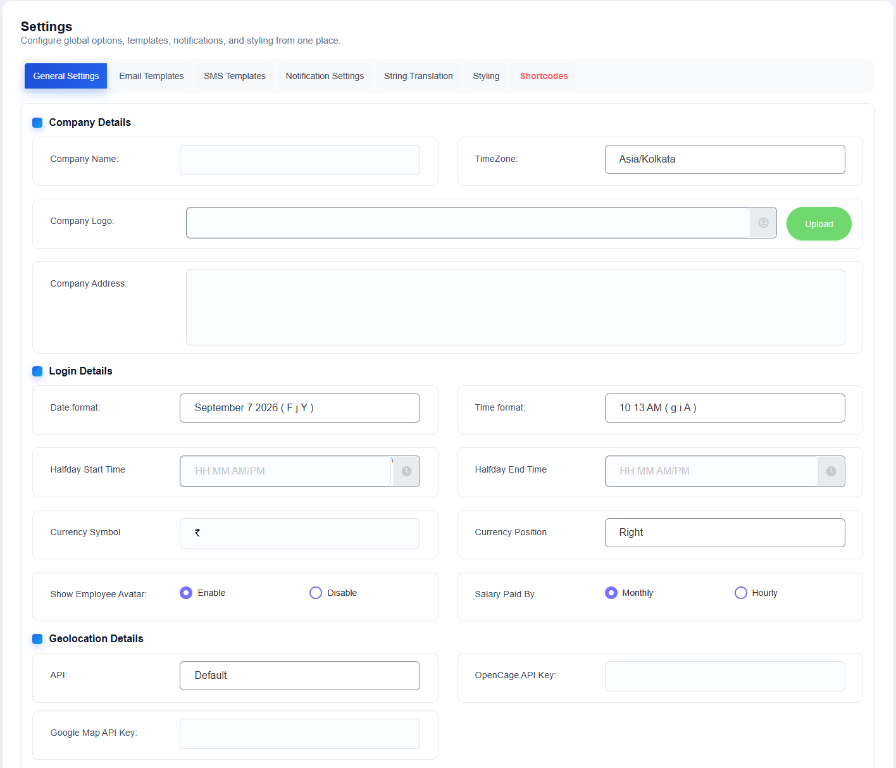Switch to the Email Templates tab
This screenshot has height=768, width=896.
click(x=151, y=76)
